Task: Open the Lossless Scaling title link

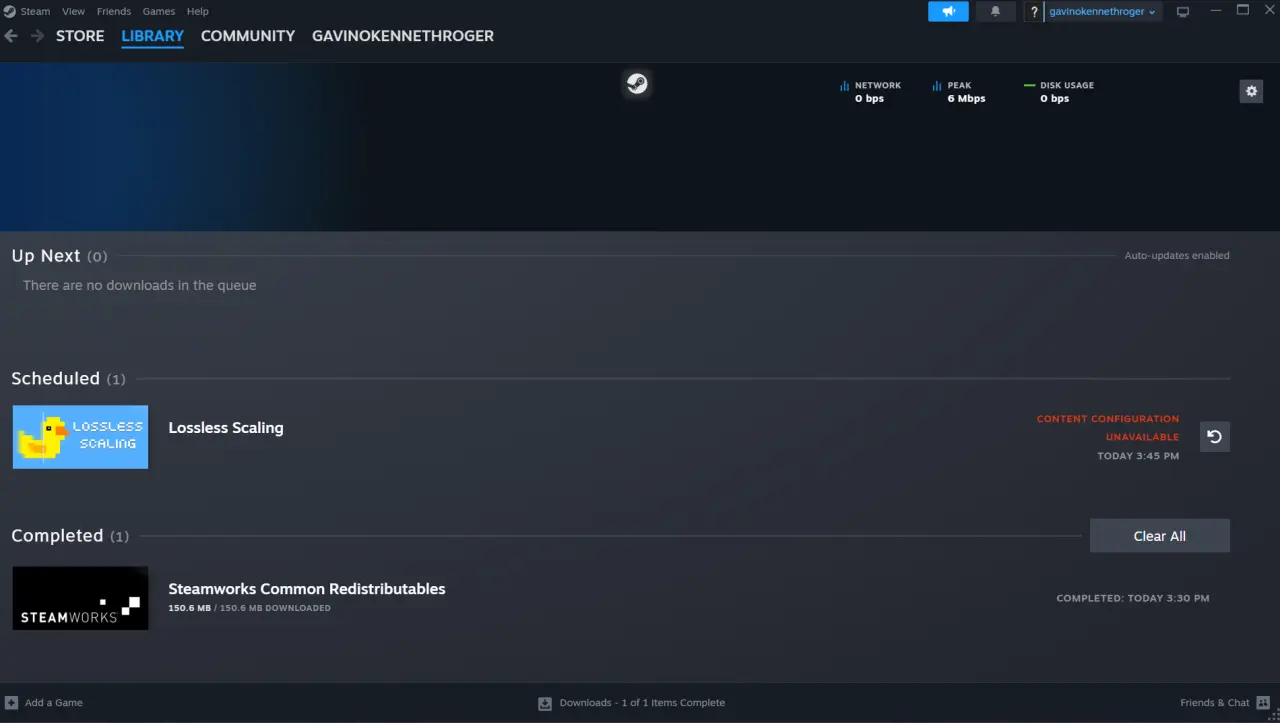Action: 226,428
